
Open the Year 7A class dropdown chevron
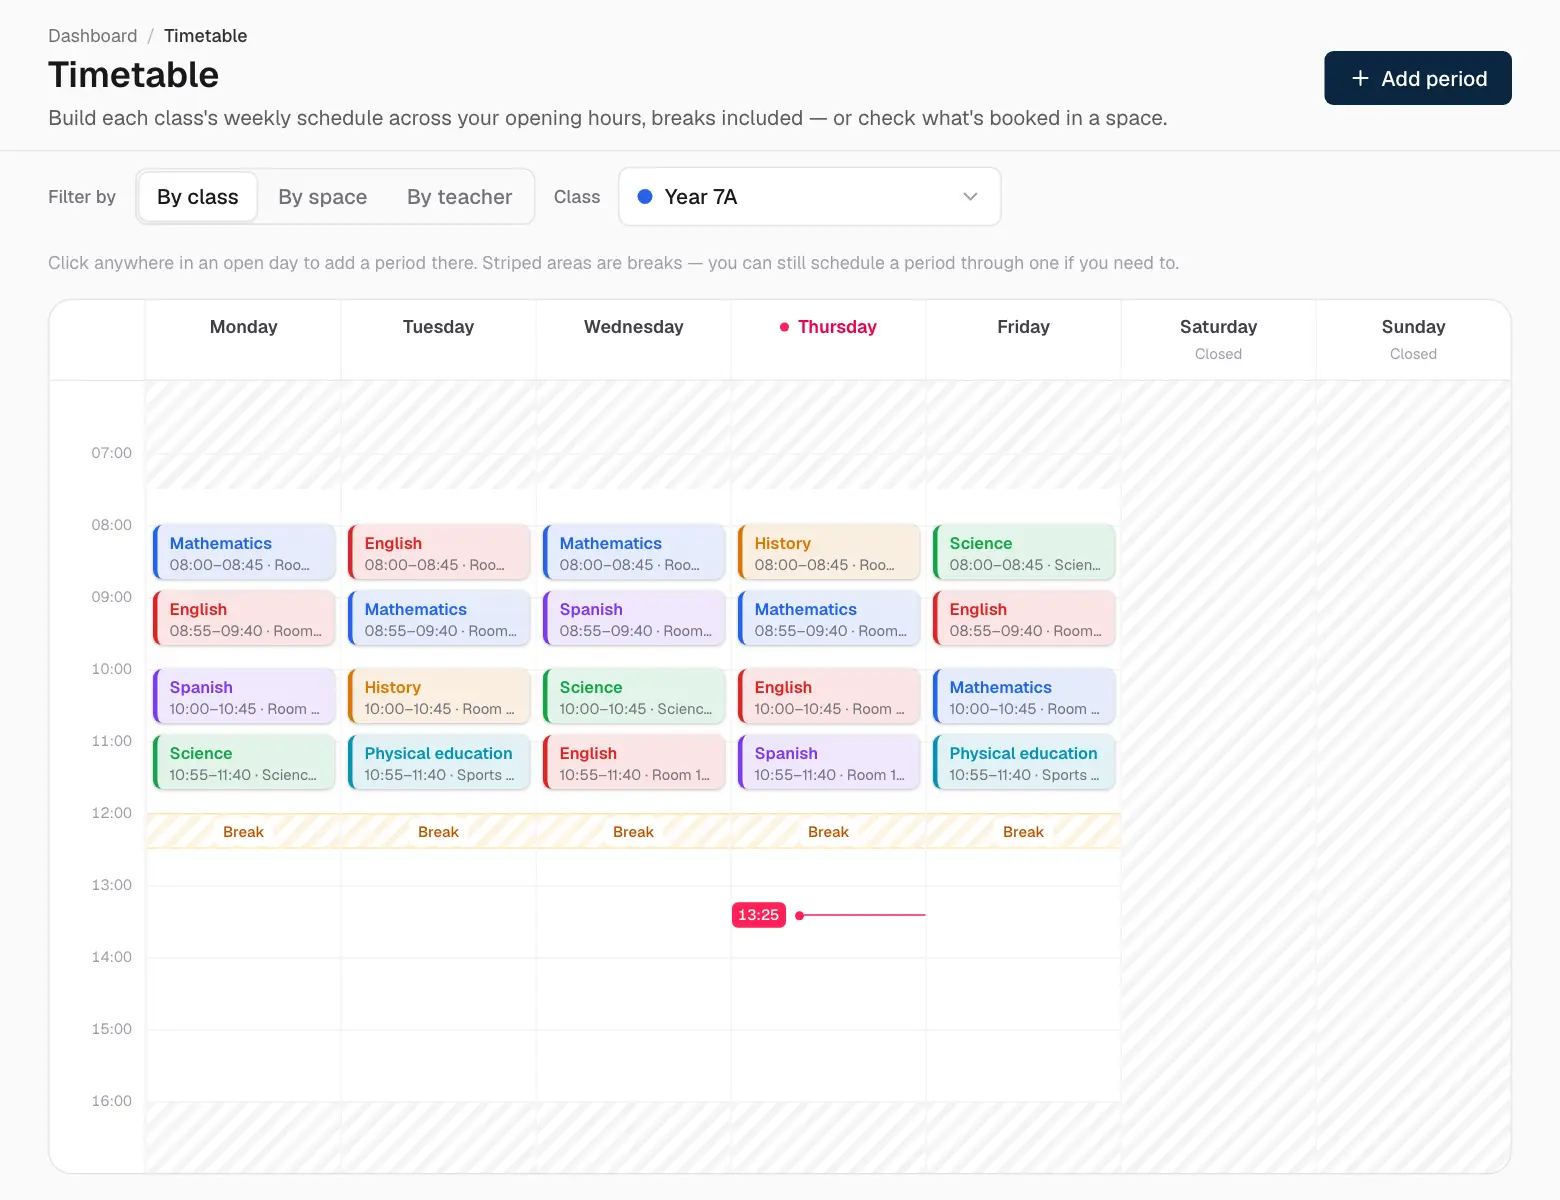coord(970,197)
